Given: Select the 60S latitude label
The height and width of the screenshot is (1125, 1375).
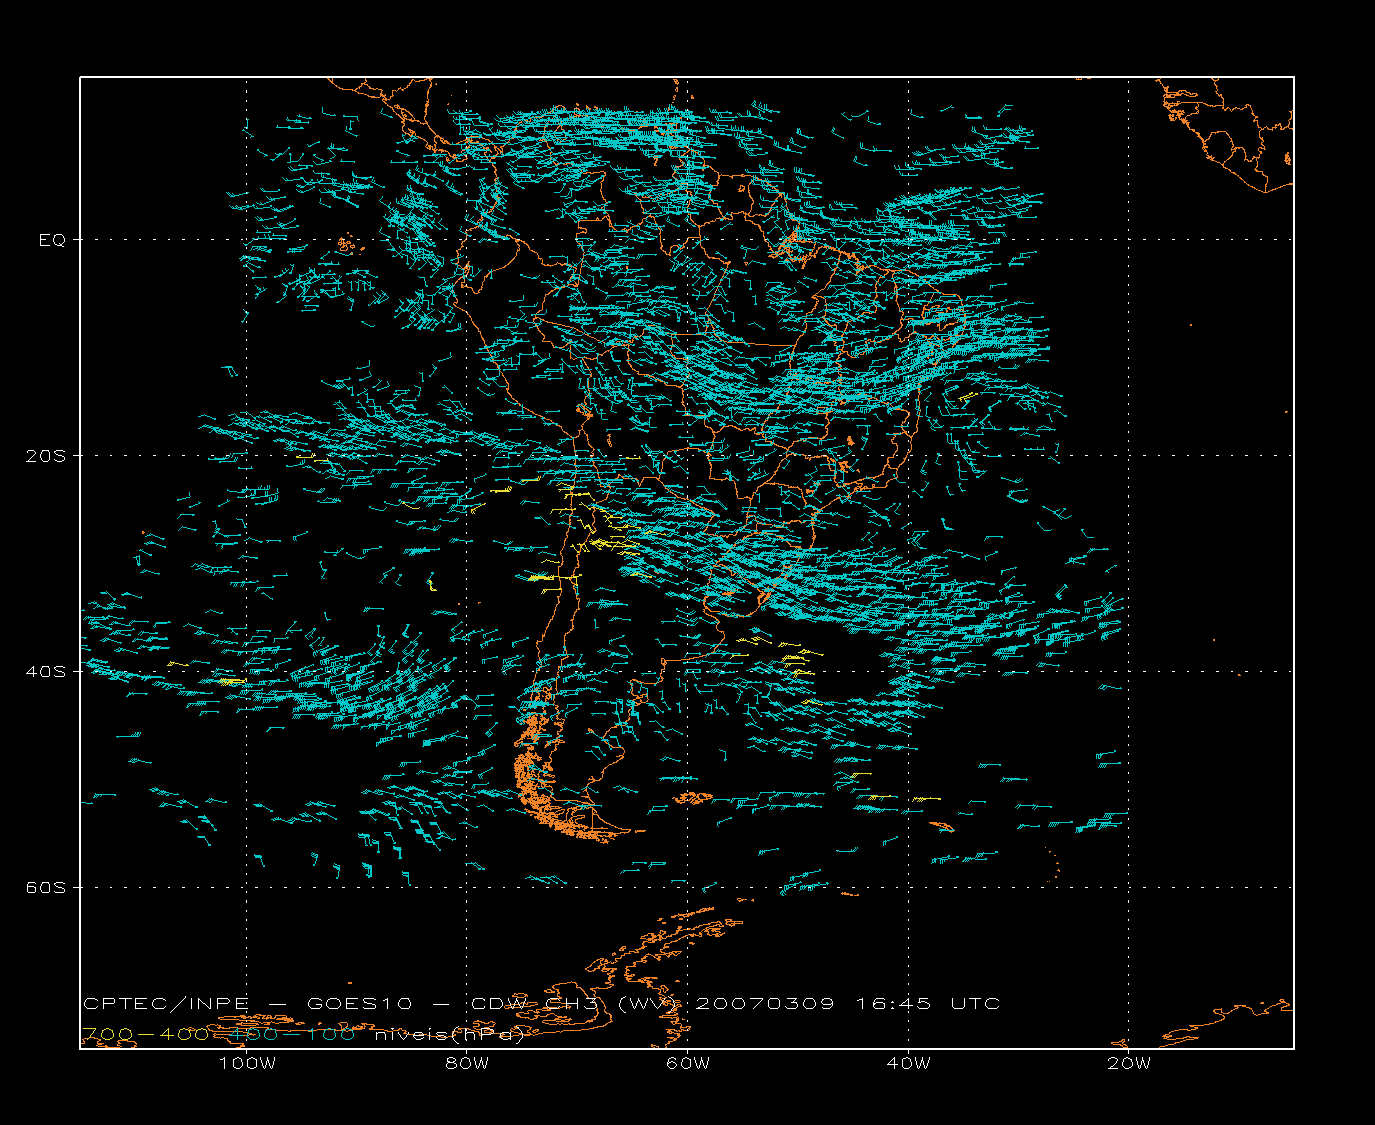Looking at the screenshot, I should (x=45, y=888).
